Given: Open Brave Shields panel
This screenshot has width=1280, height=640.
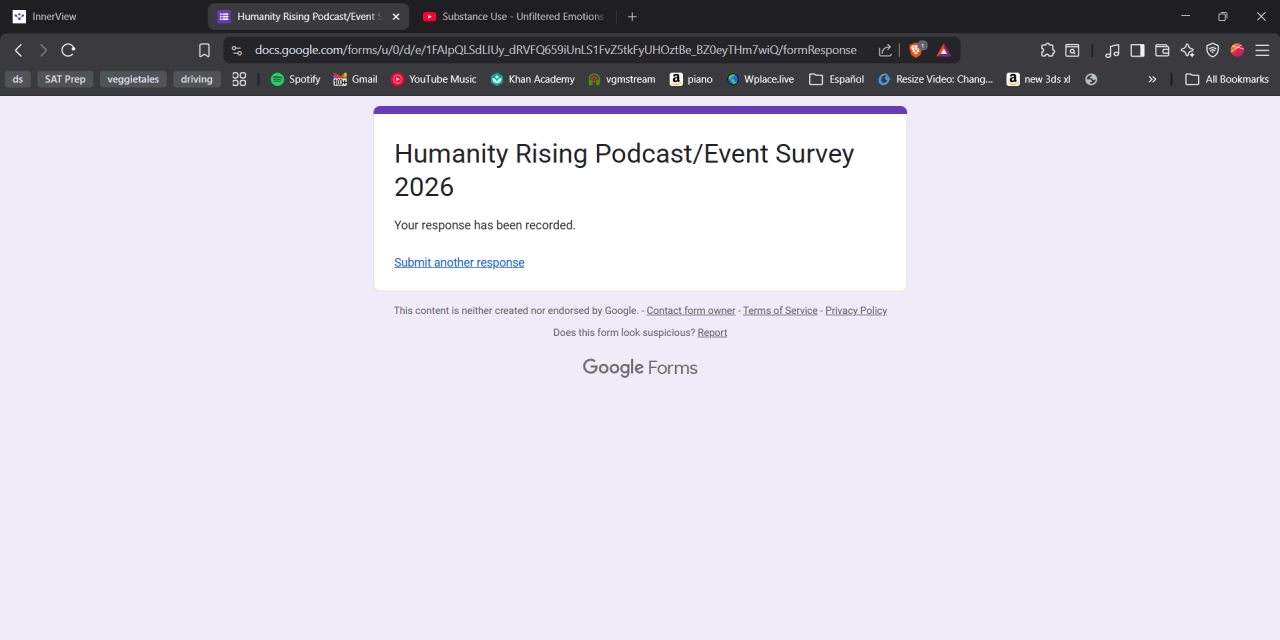Looking at the screenshot, I should click(x=915, y=50).
